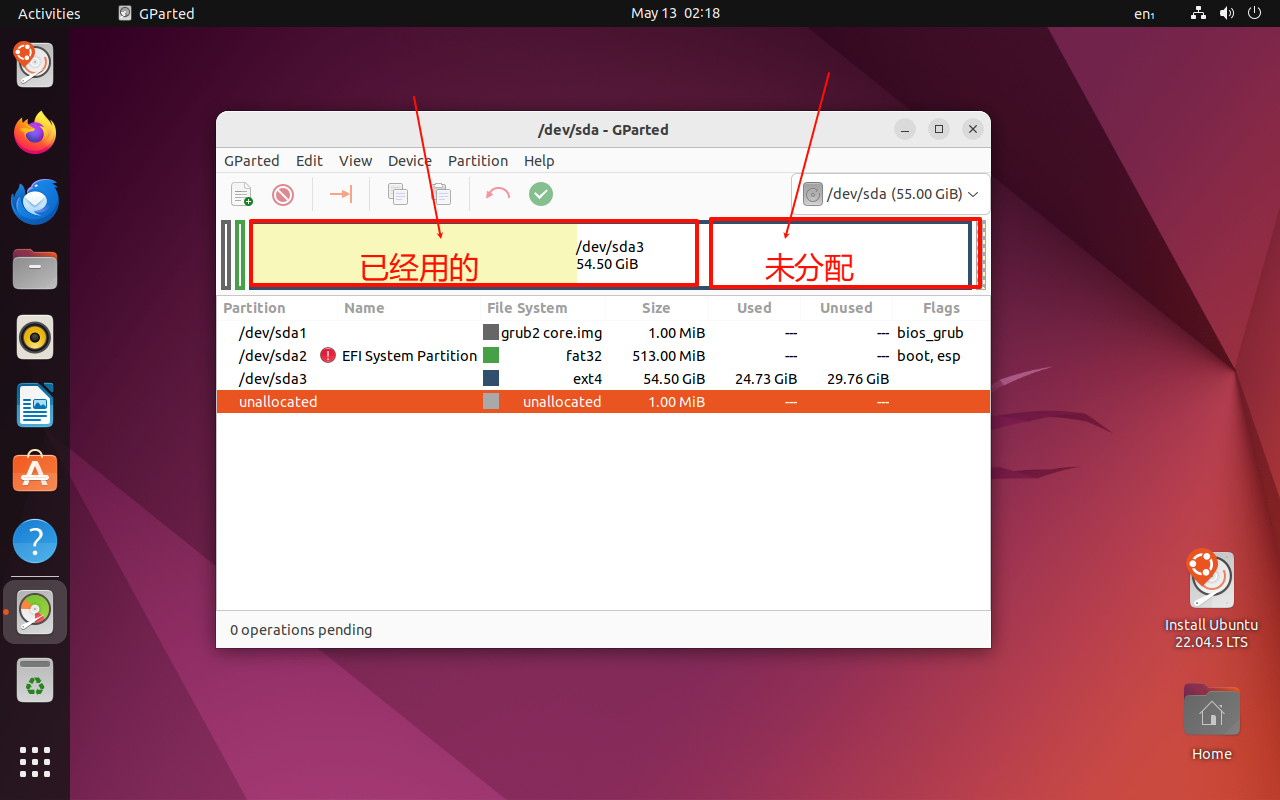Click the network icon in the system tray
This screenshot has width=1280, height=800.
point(1199,13)
